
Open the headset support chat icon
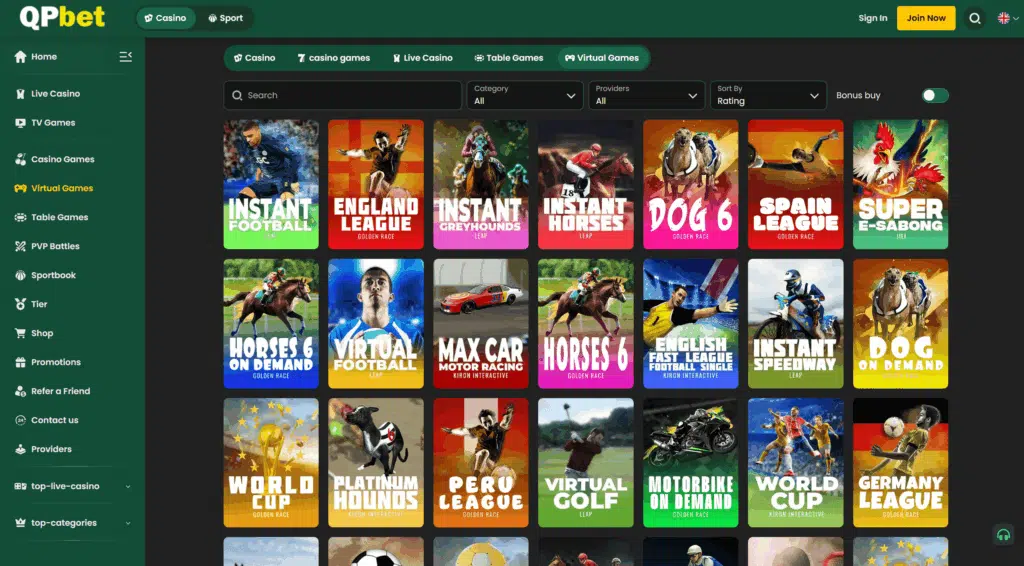coord(1002,535)
